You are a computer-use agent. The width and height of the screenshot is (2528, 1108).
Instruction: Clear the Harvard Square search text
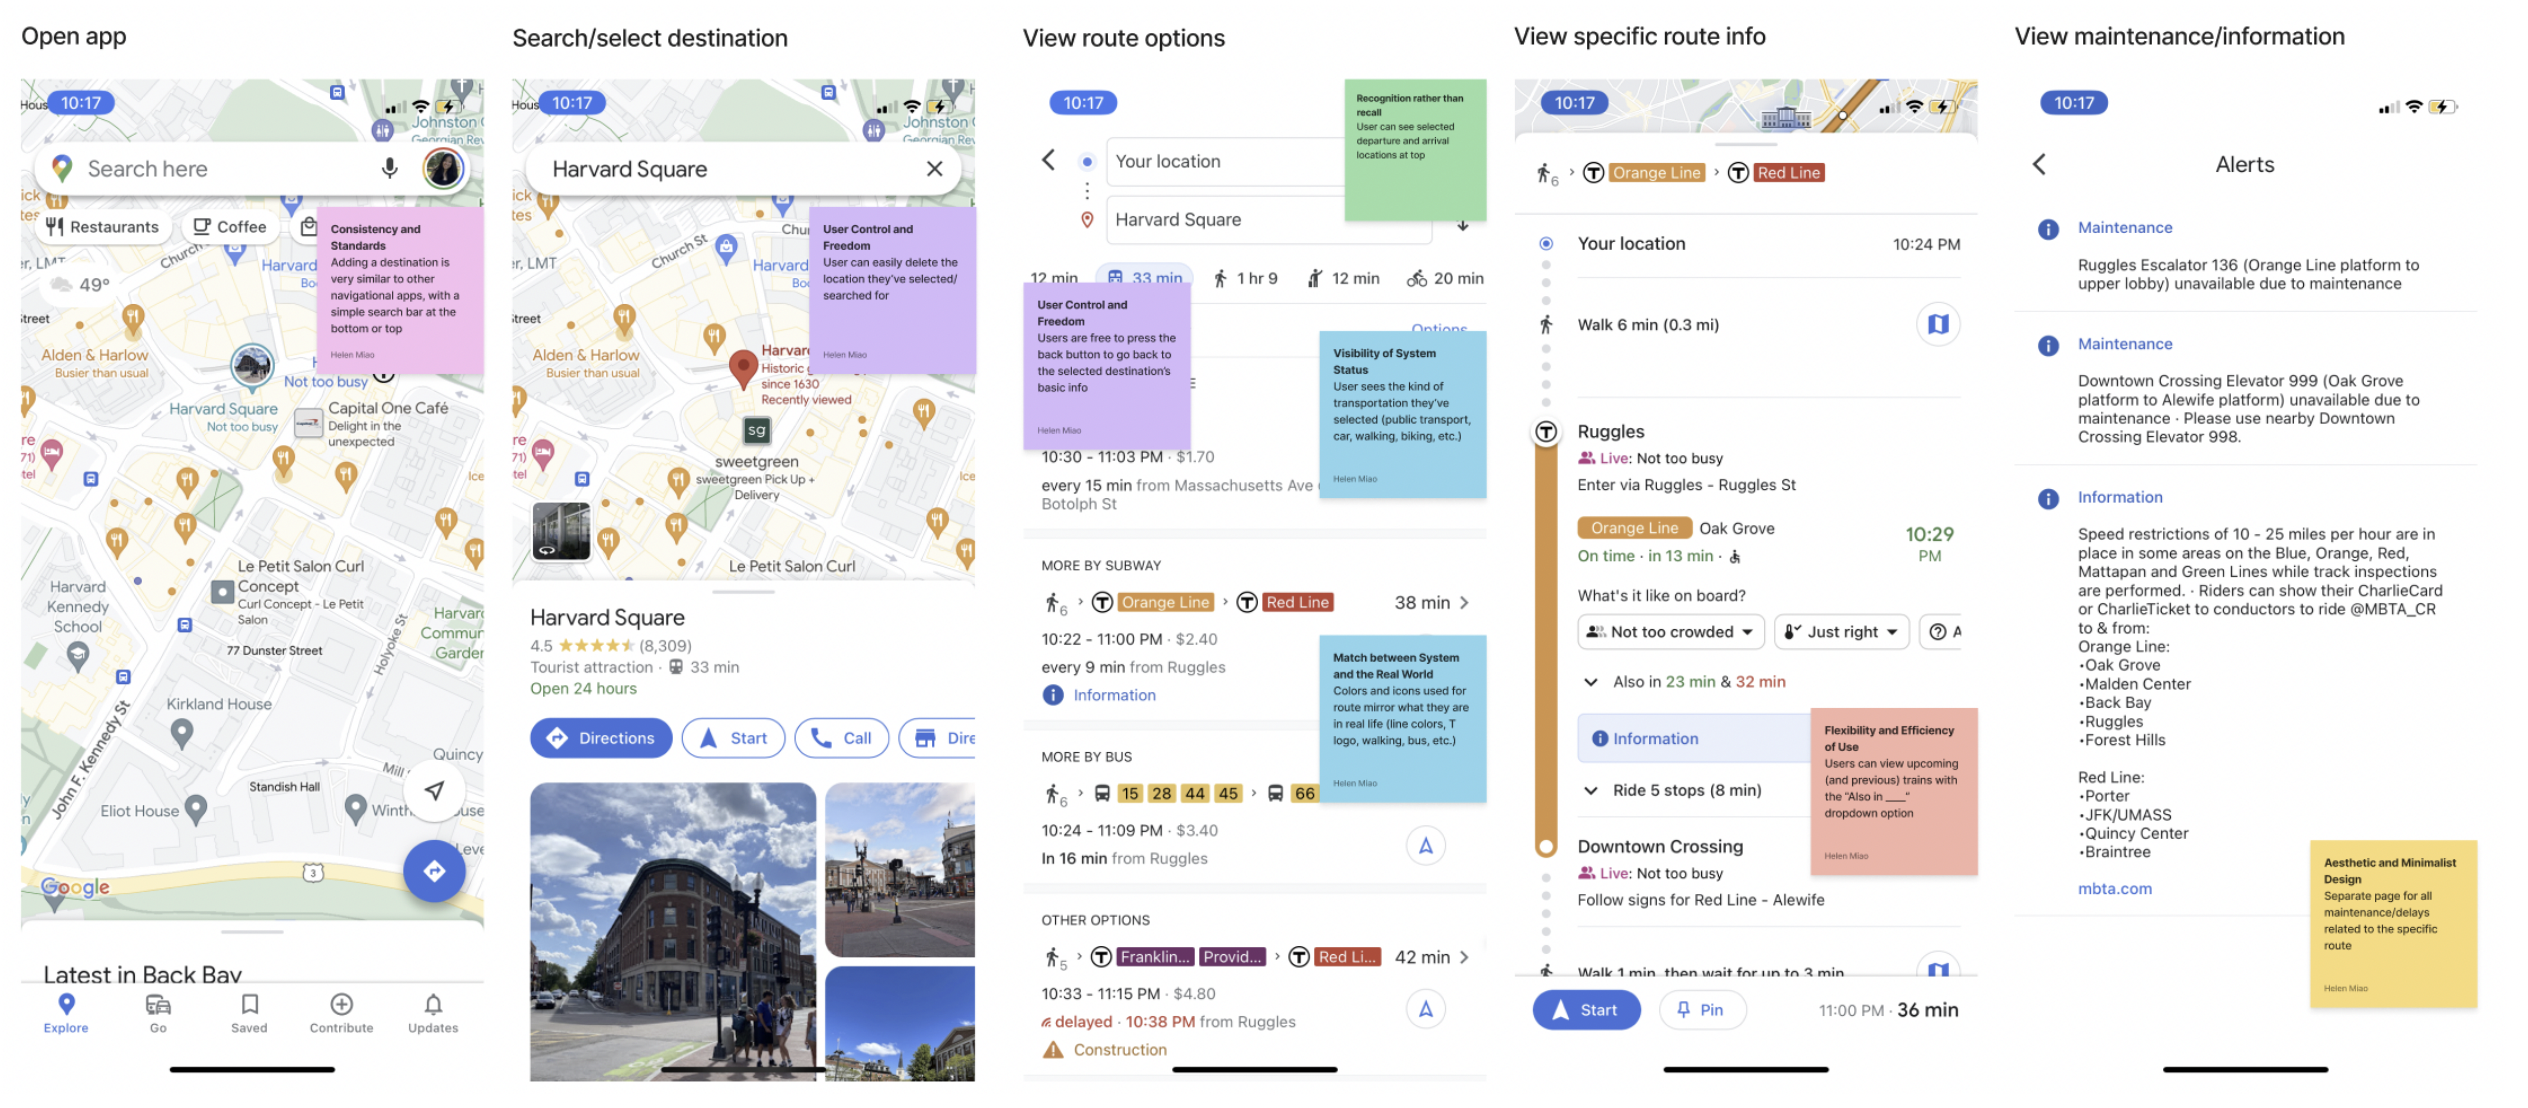(x=934, y=169)
